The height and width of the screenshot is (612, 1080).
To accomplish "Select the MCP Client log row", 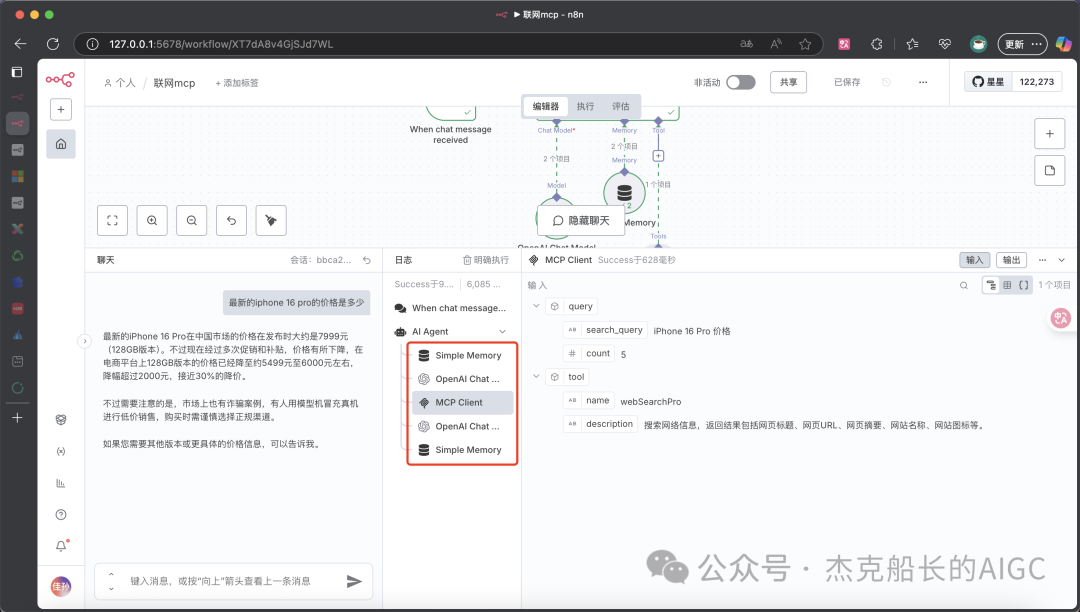I will pos(463,403).
